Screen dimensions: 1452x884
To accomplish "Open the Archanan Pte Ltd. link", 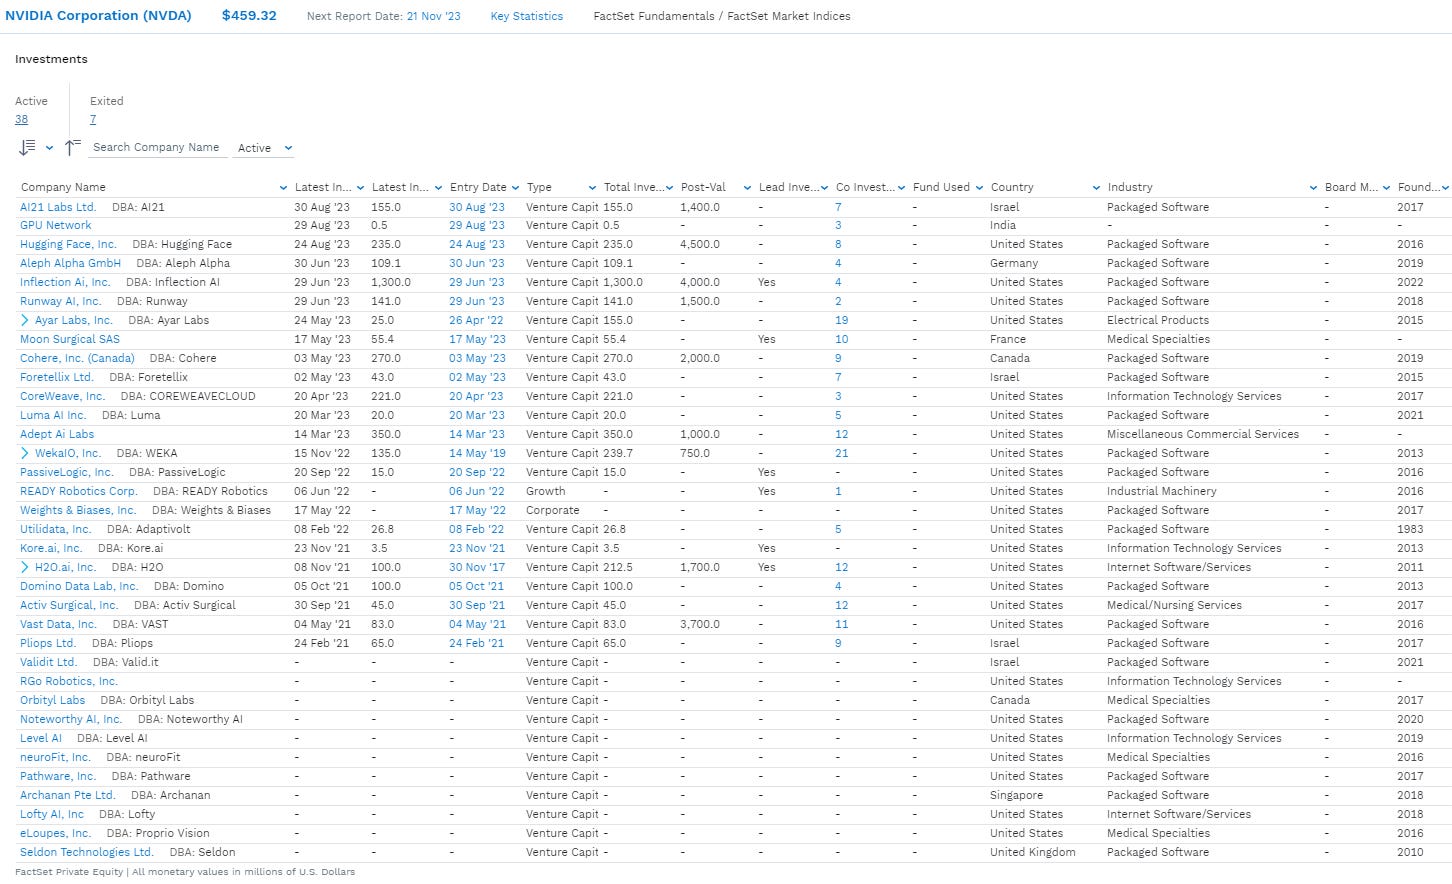I will 68,795.
